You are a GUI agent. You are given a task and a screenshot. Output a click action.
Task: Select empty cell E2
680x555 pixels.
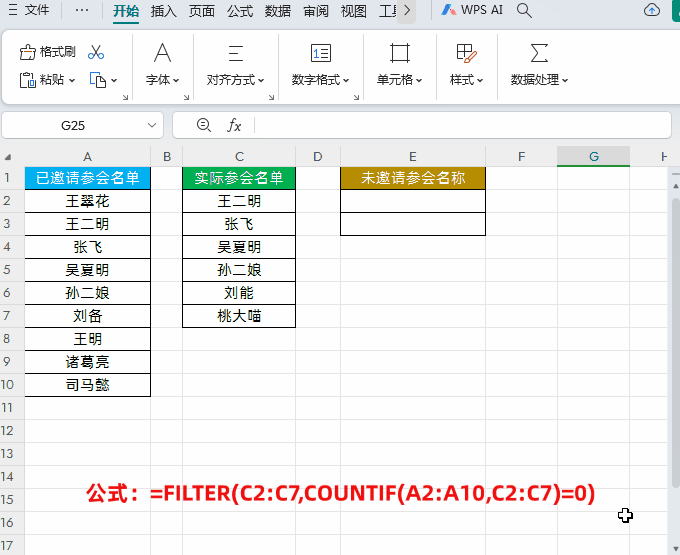pyautogui.click(x=413, y=201)
